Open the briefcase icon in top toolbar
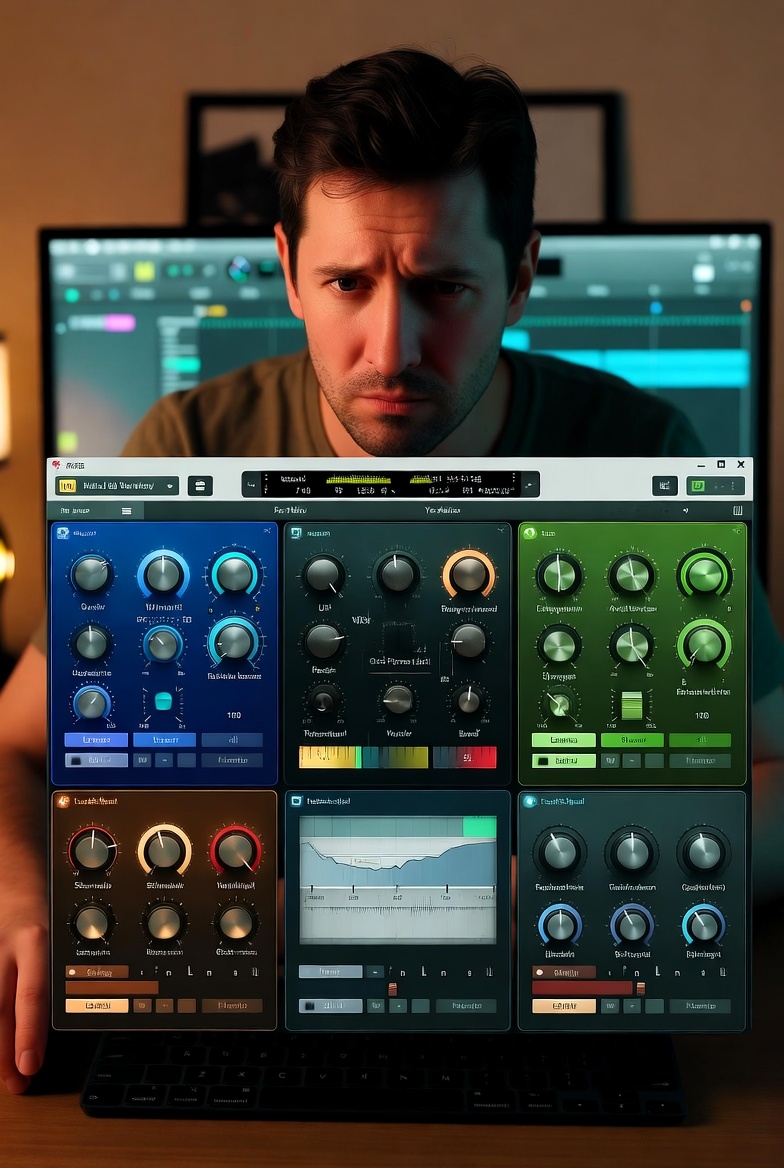Viewport: 784px width, 1168px height. coord(200,486)
